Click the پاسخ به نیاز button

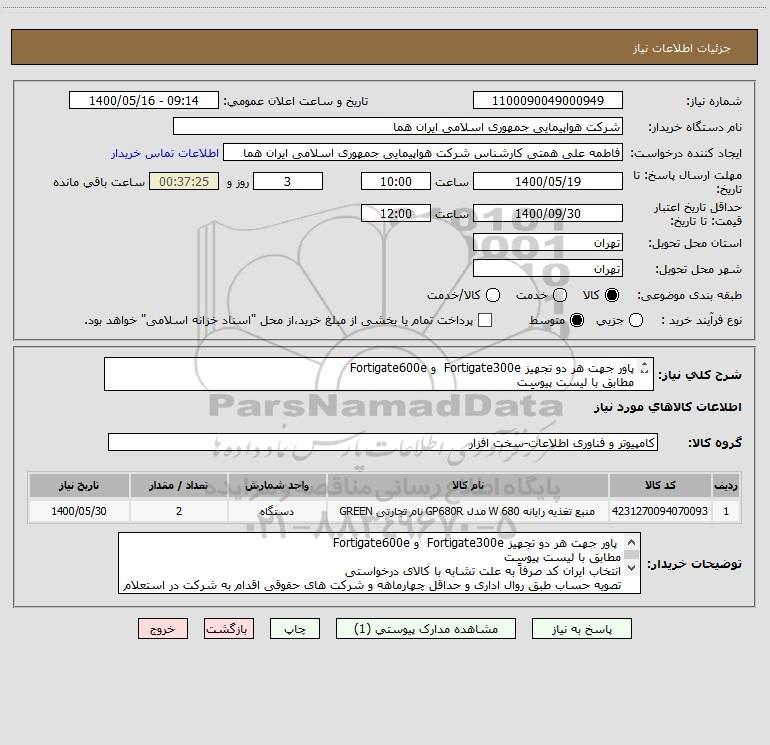581,629
